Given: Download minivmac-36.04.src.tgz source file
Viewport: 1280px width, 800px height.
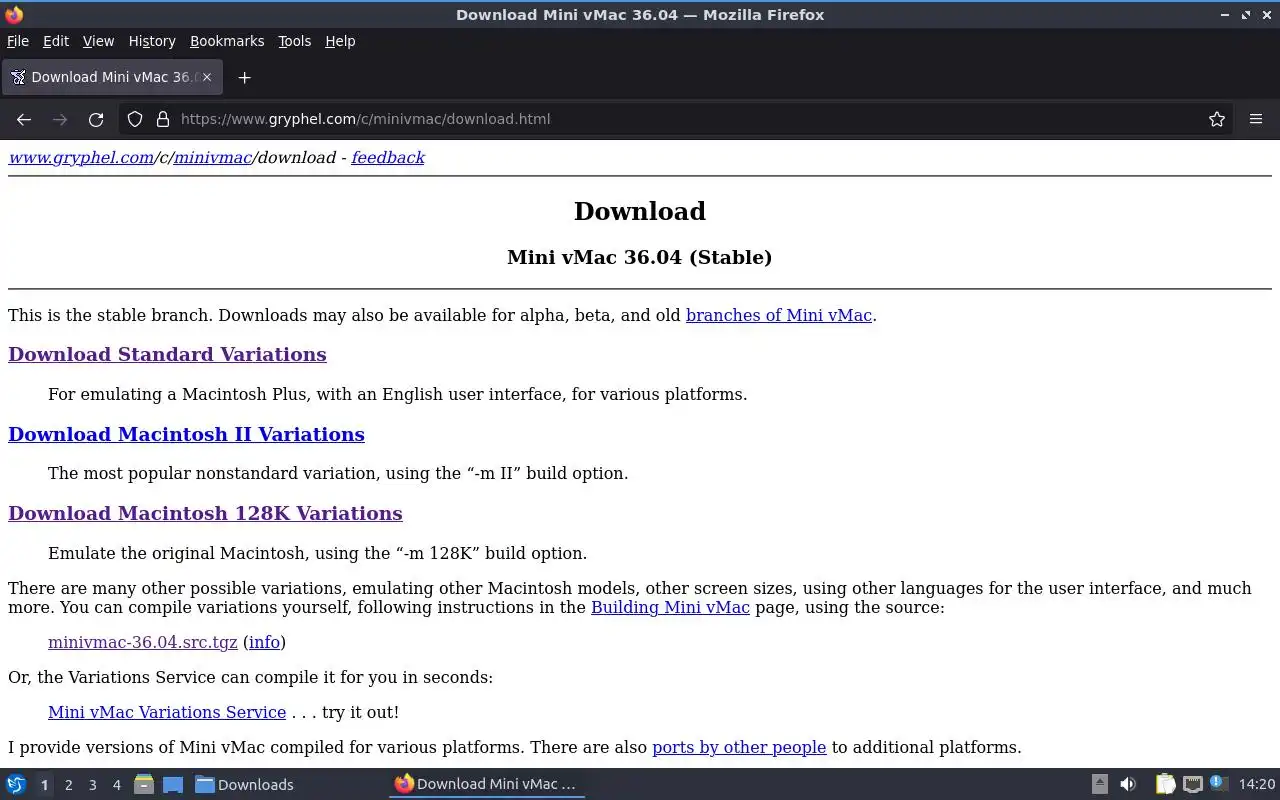Looking at the screenshot, I should [x=143, y=642].
